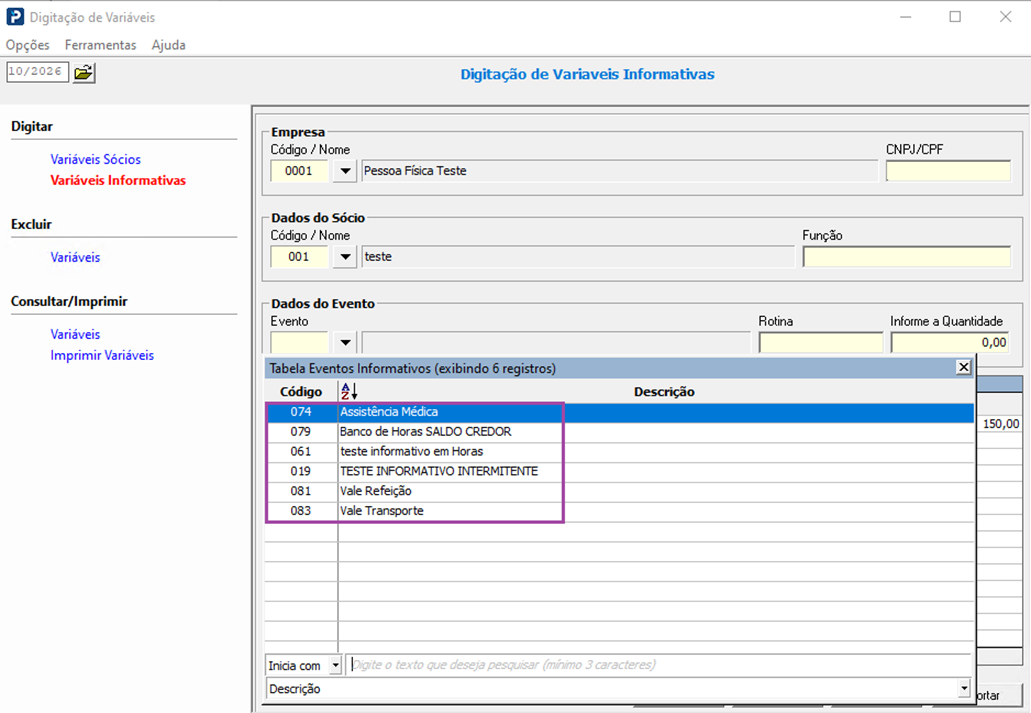This screenshot has width=1031, height=713.
Task: Click the Empresa name field 'Pessoa Física Teste'
Action: point(619,171)
